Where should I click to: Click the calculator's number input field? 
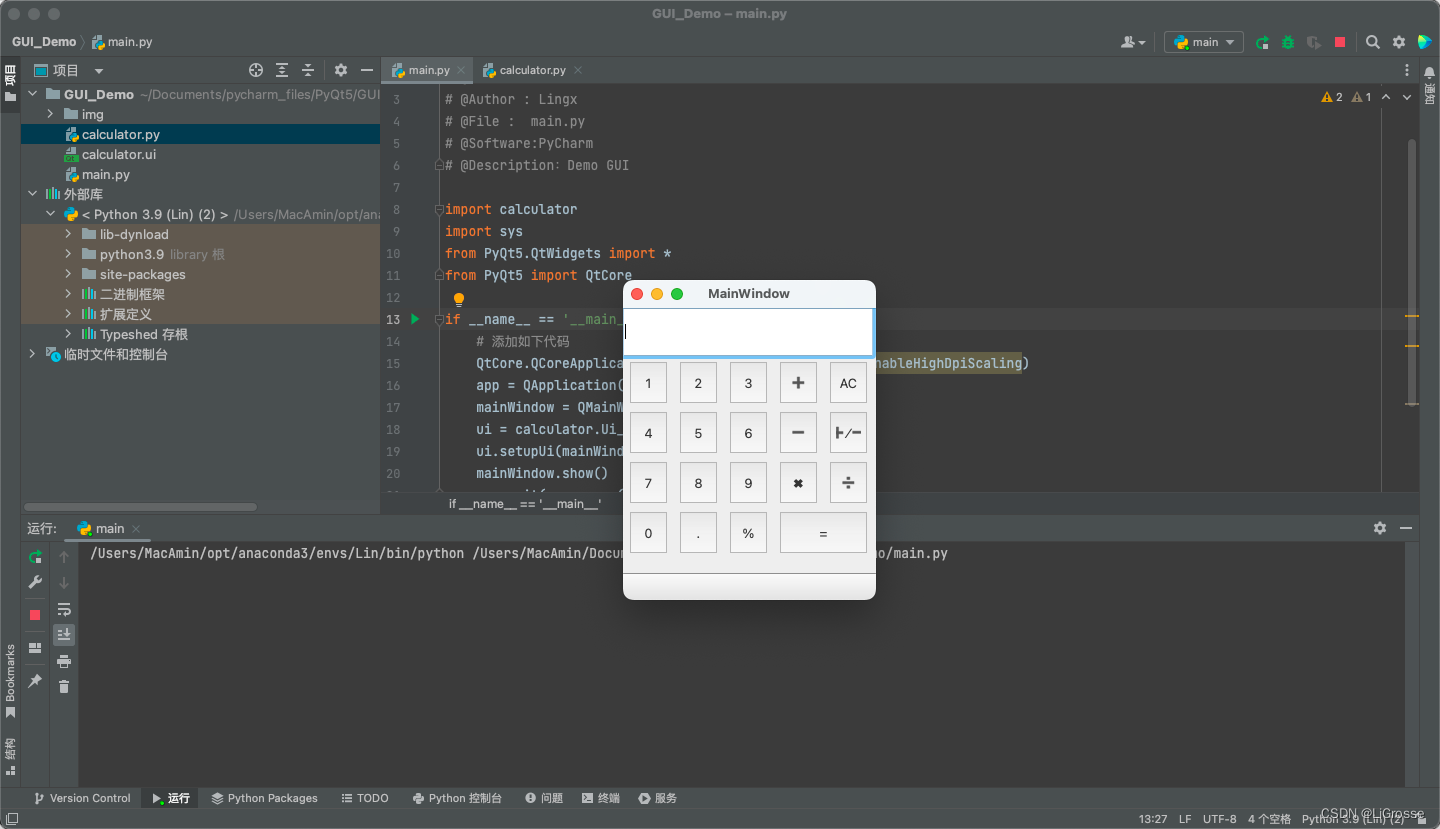coord(748,331)
